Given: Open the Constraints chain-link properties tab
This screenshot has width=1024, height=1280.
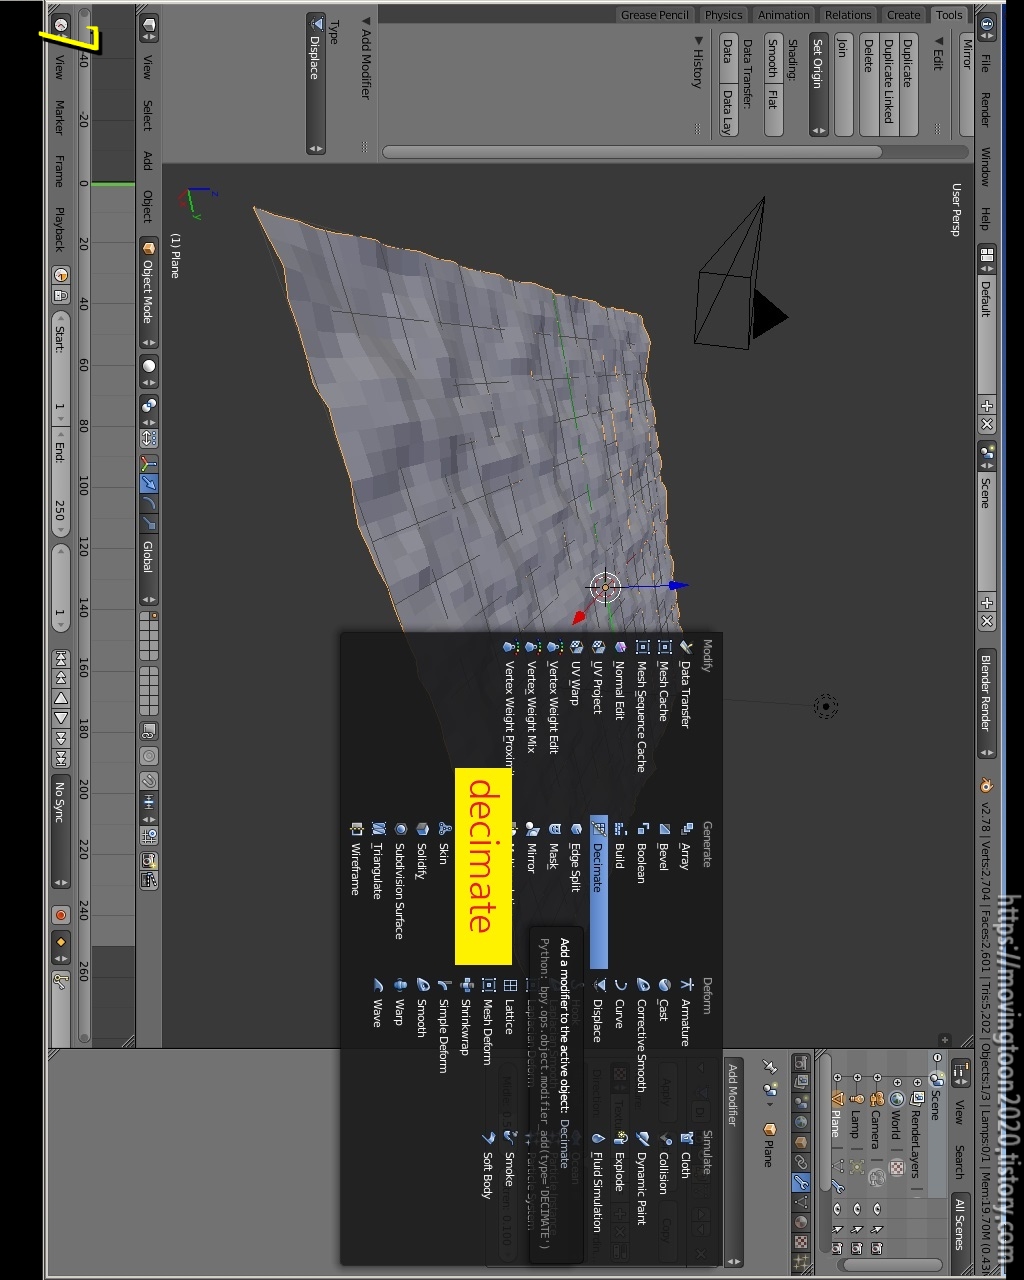Looking at the screenshot, I should click(801, 1163).
